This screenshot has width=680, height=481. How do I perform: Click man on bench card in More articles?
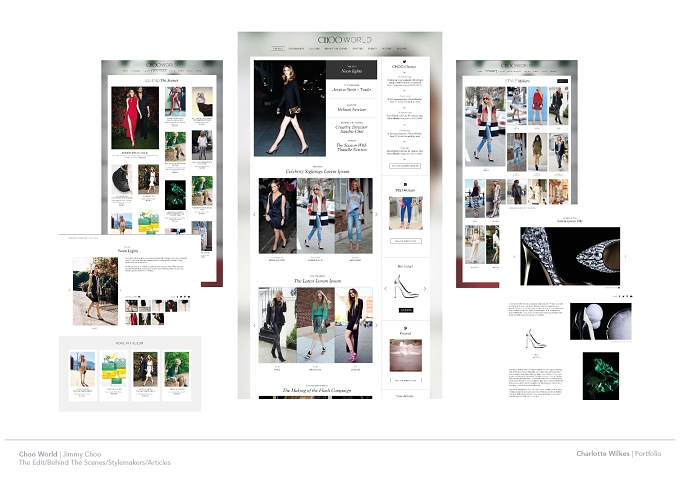(x=177, y=369)
